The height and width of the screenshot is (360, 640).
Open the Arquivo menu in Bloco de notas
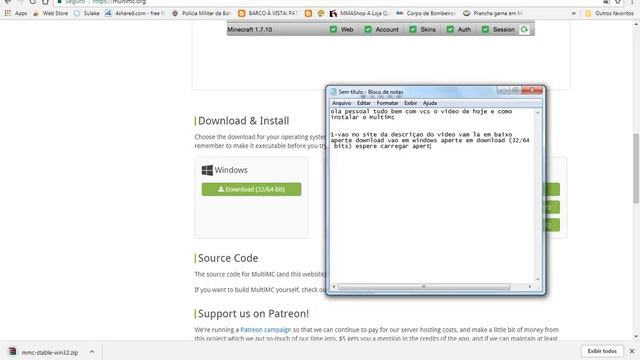(342, 103)
